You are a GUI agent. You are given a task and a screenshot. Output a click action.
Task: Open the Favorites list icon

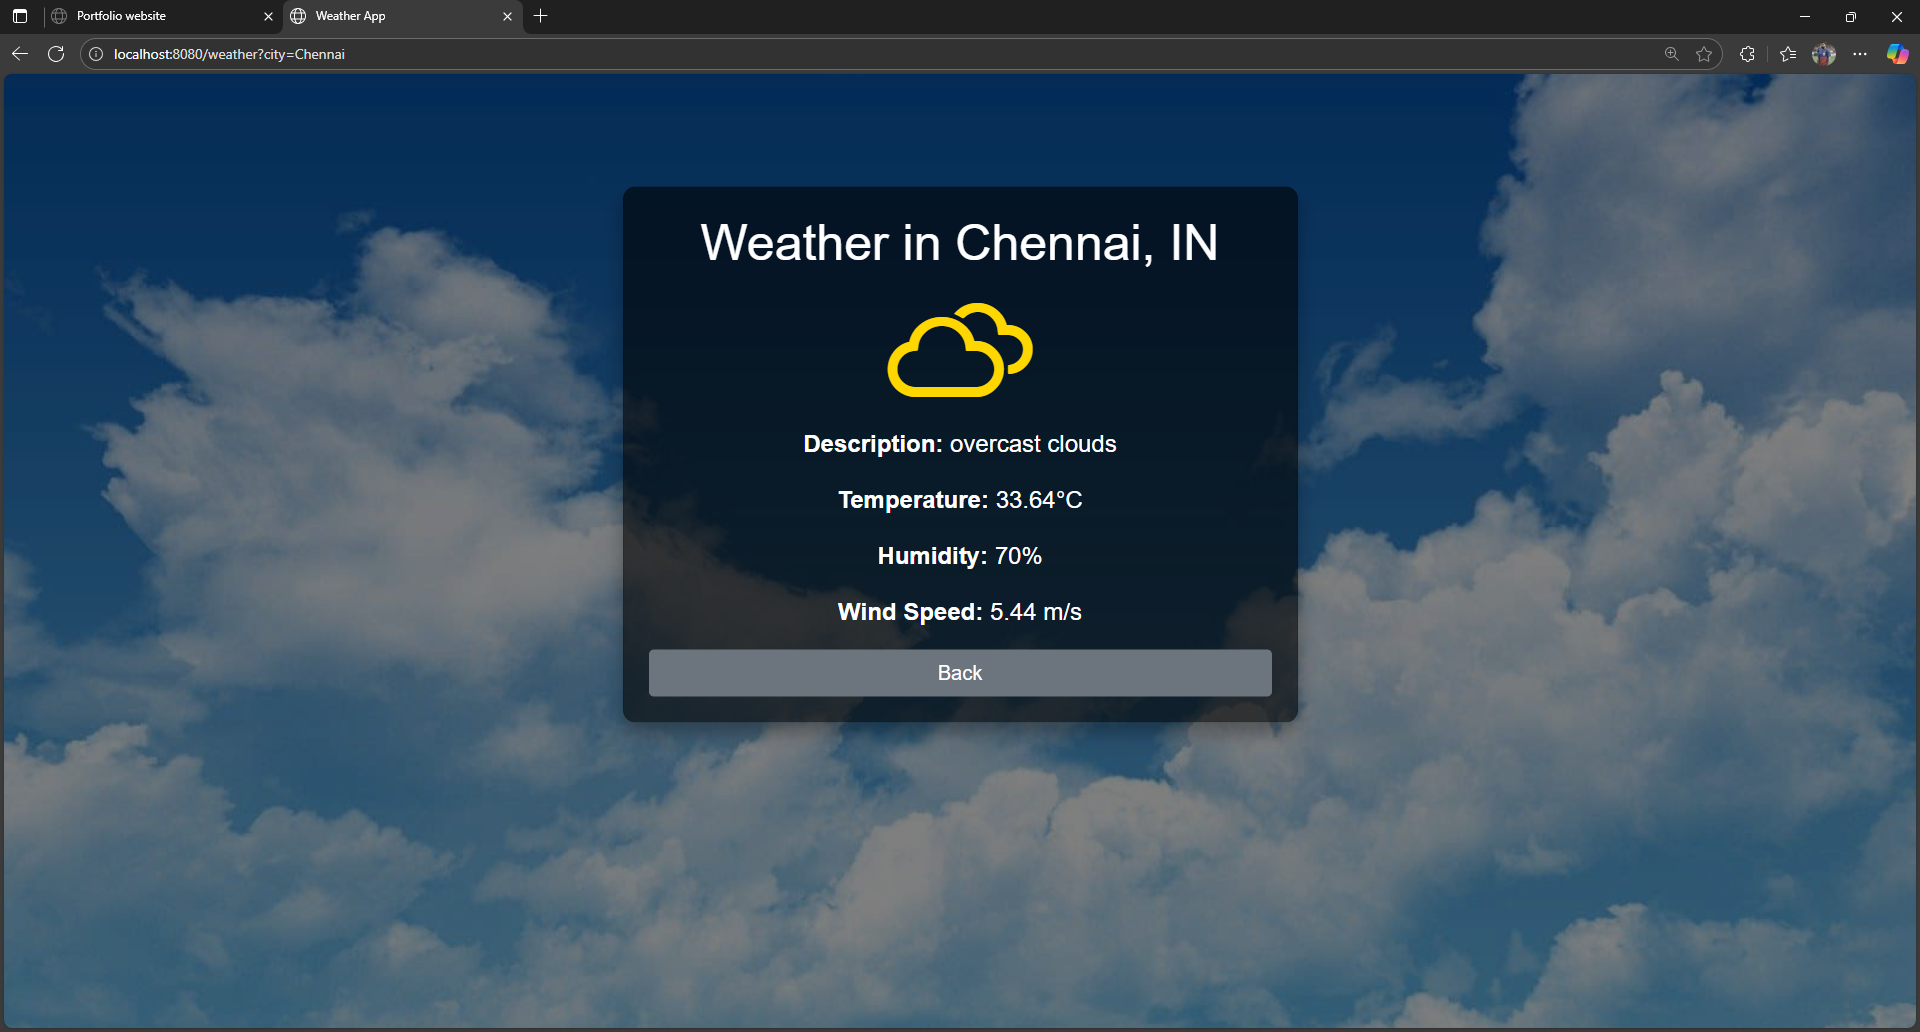pos(1789,54)
